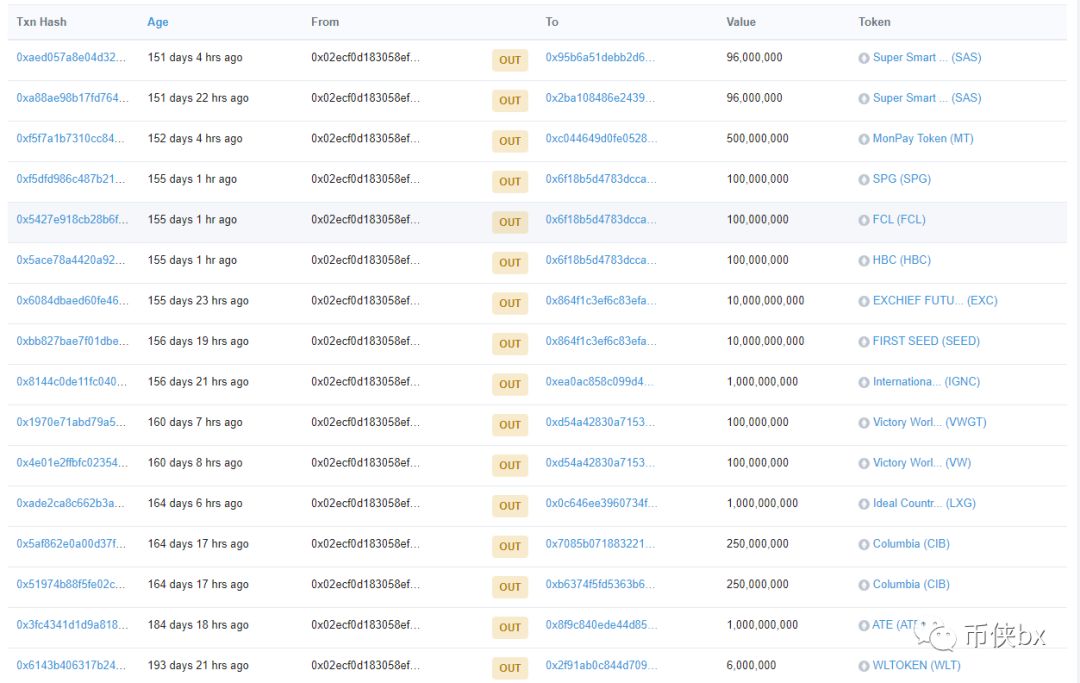
Task: Open transaction hash 0x3fc4341d1d9a818...
Action: (x=72, y=626)
